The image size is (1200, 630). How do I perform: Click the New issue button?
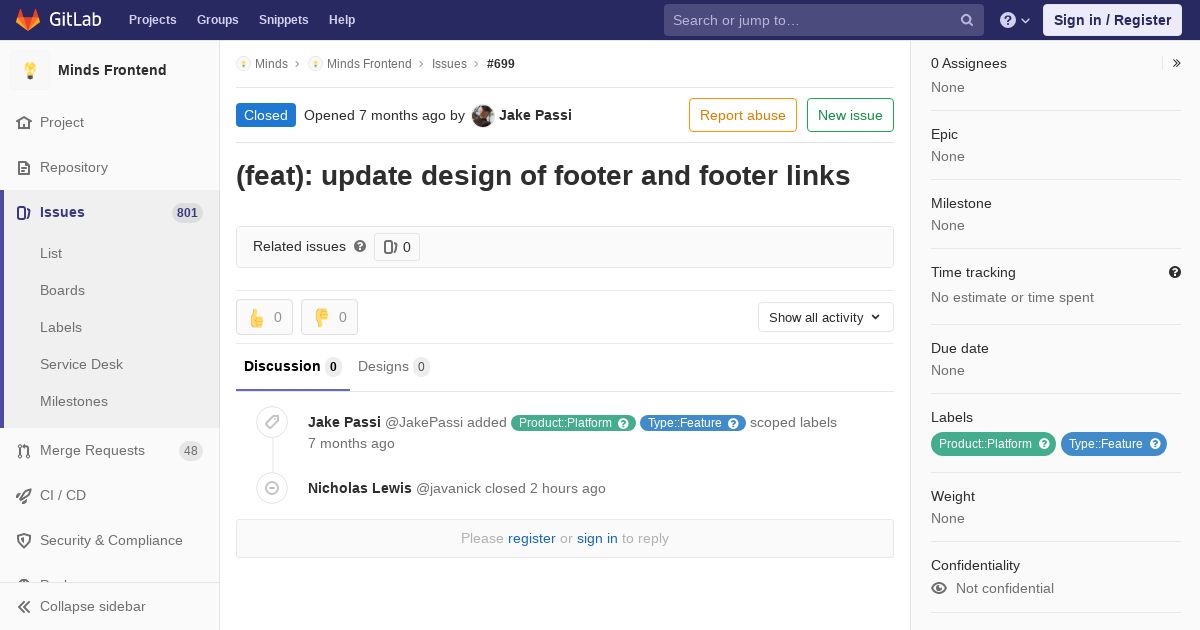(850, 115)
